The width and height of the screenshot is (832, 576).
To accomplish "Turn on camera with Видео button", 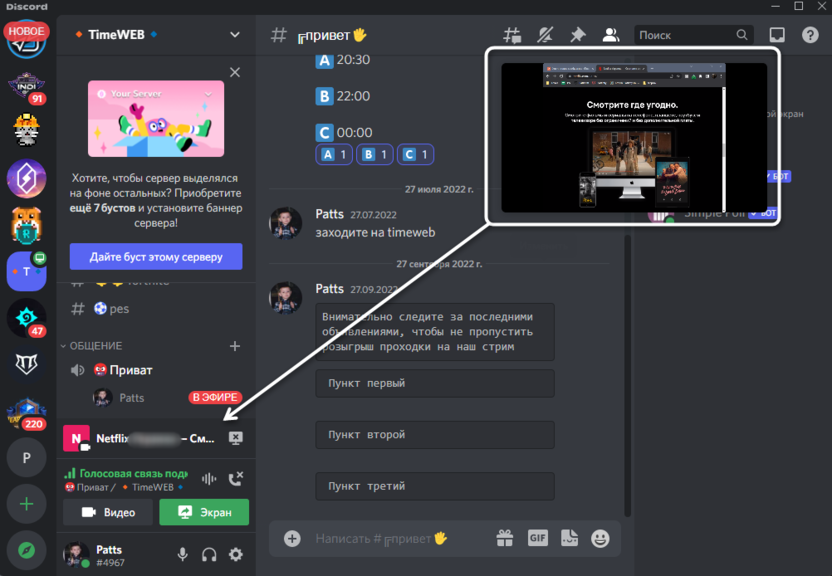I will (x=108, y=512).
